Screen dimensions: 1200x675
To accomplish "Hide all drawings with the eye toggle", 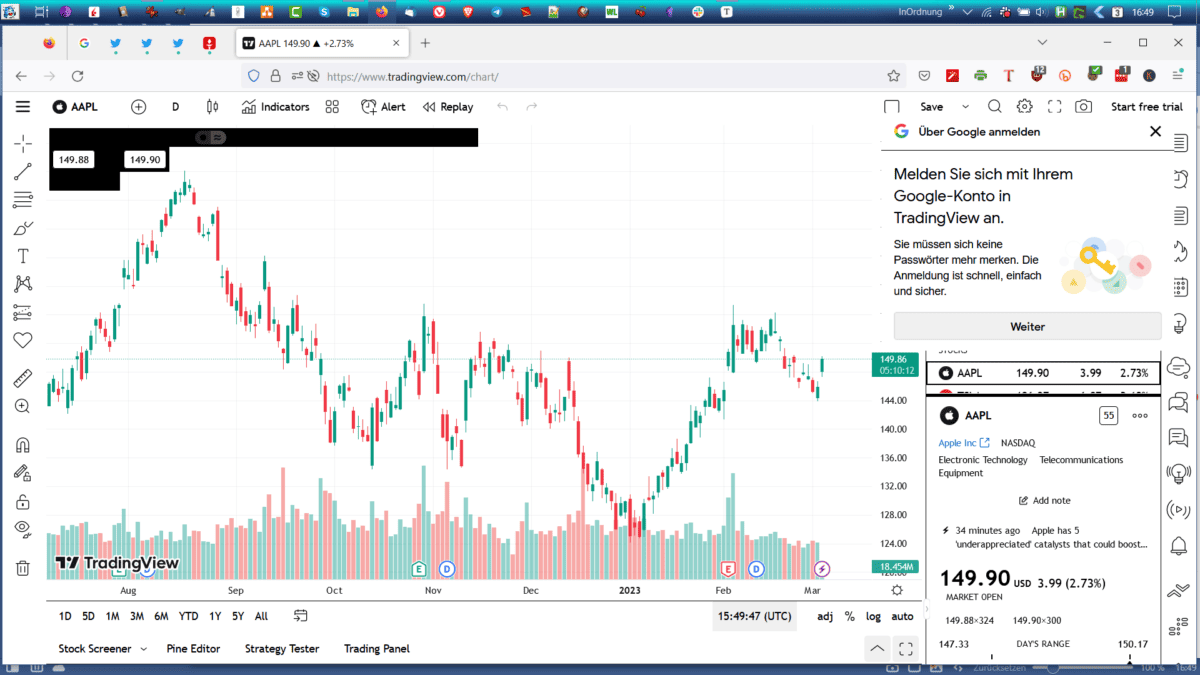I will [22, 529].
